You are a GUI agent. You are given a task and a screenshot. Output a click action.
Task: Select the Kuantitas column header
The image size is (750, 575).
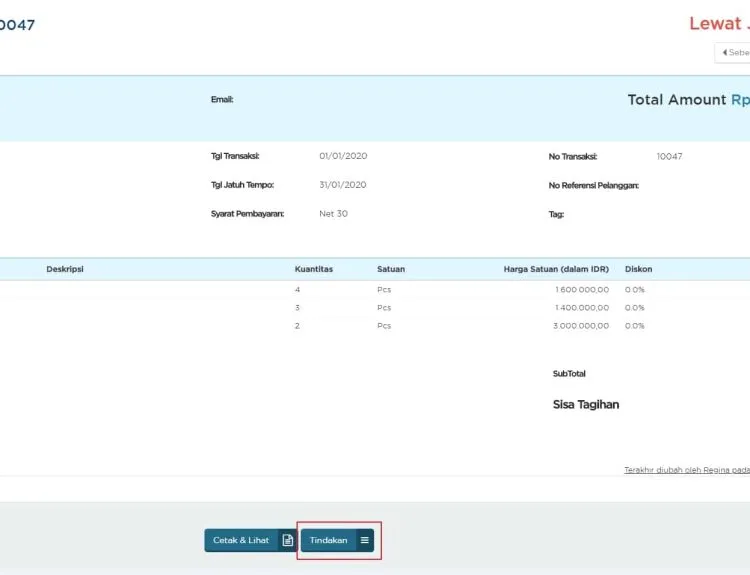313,269
